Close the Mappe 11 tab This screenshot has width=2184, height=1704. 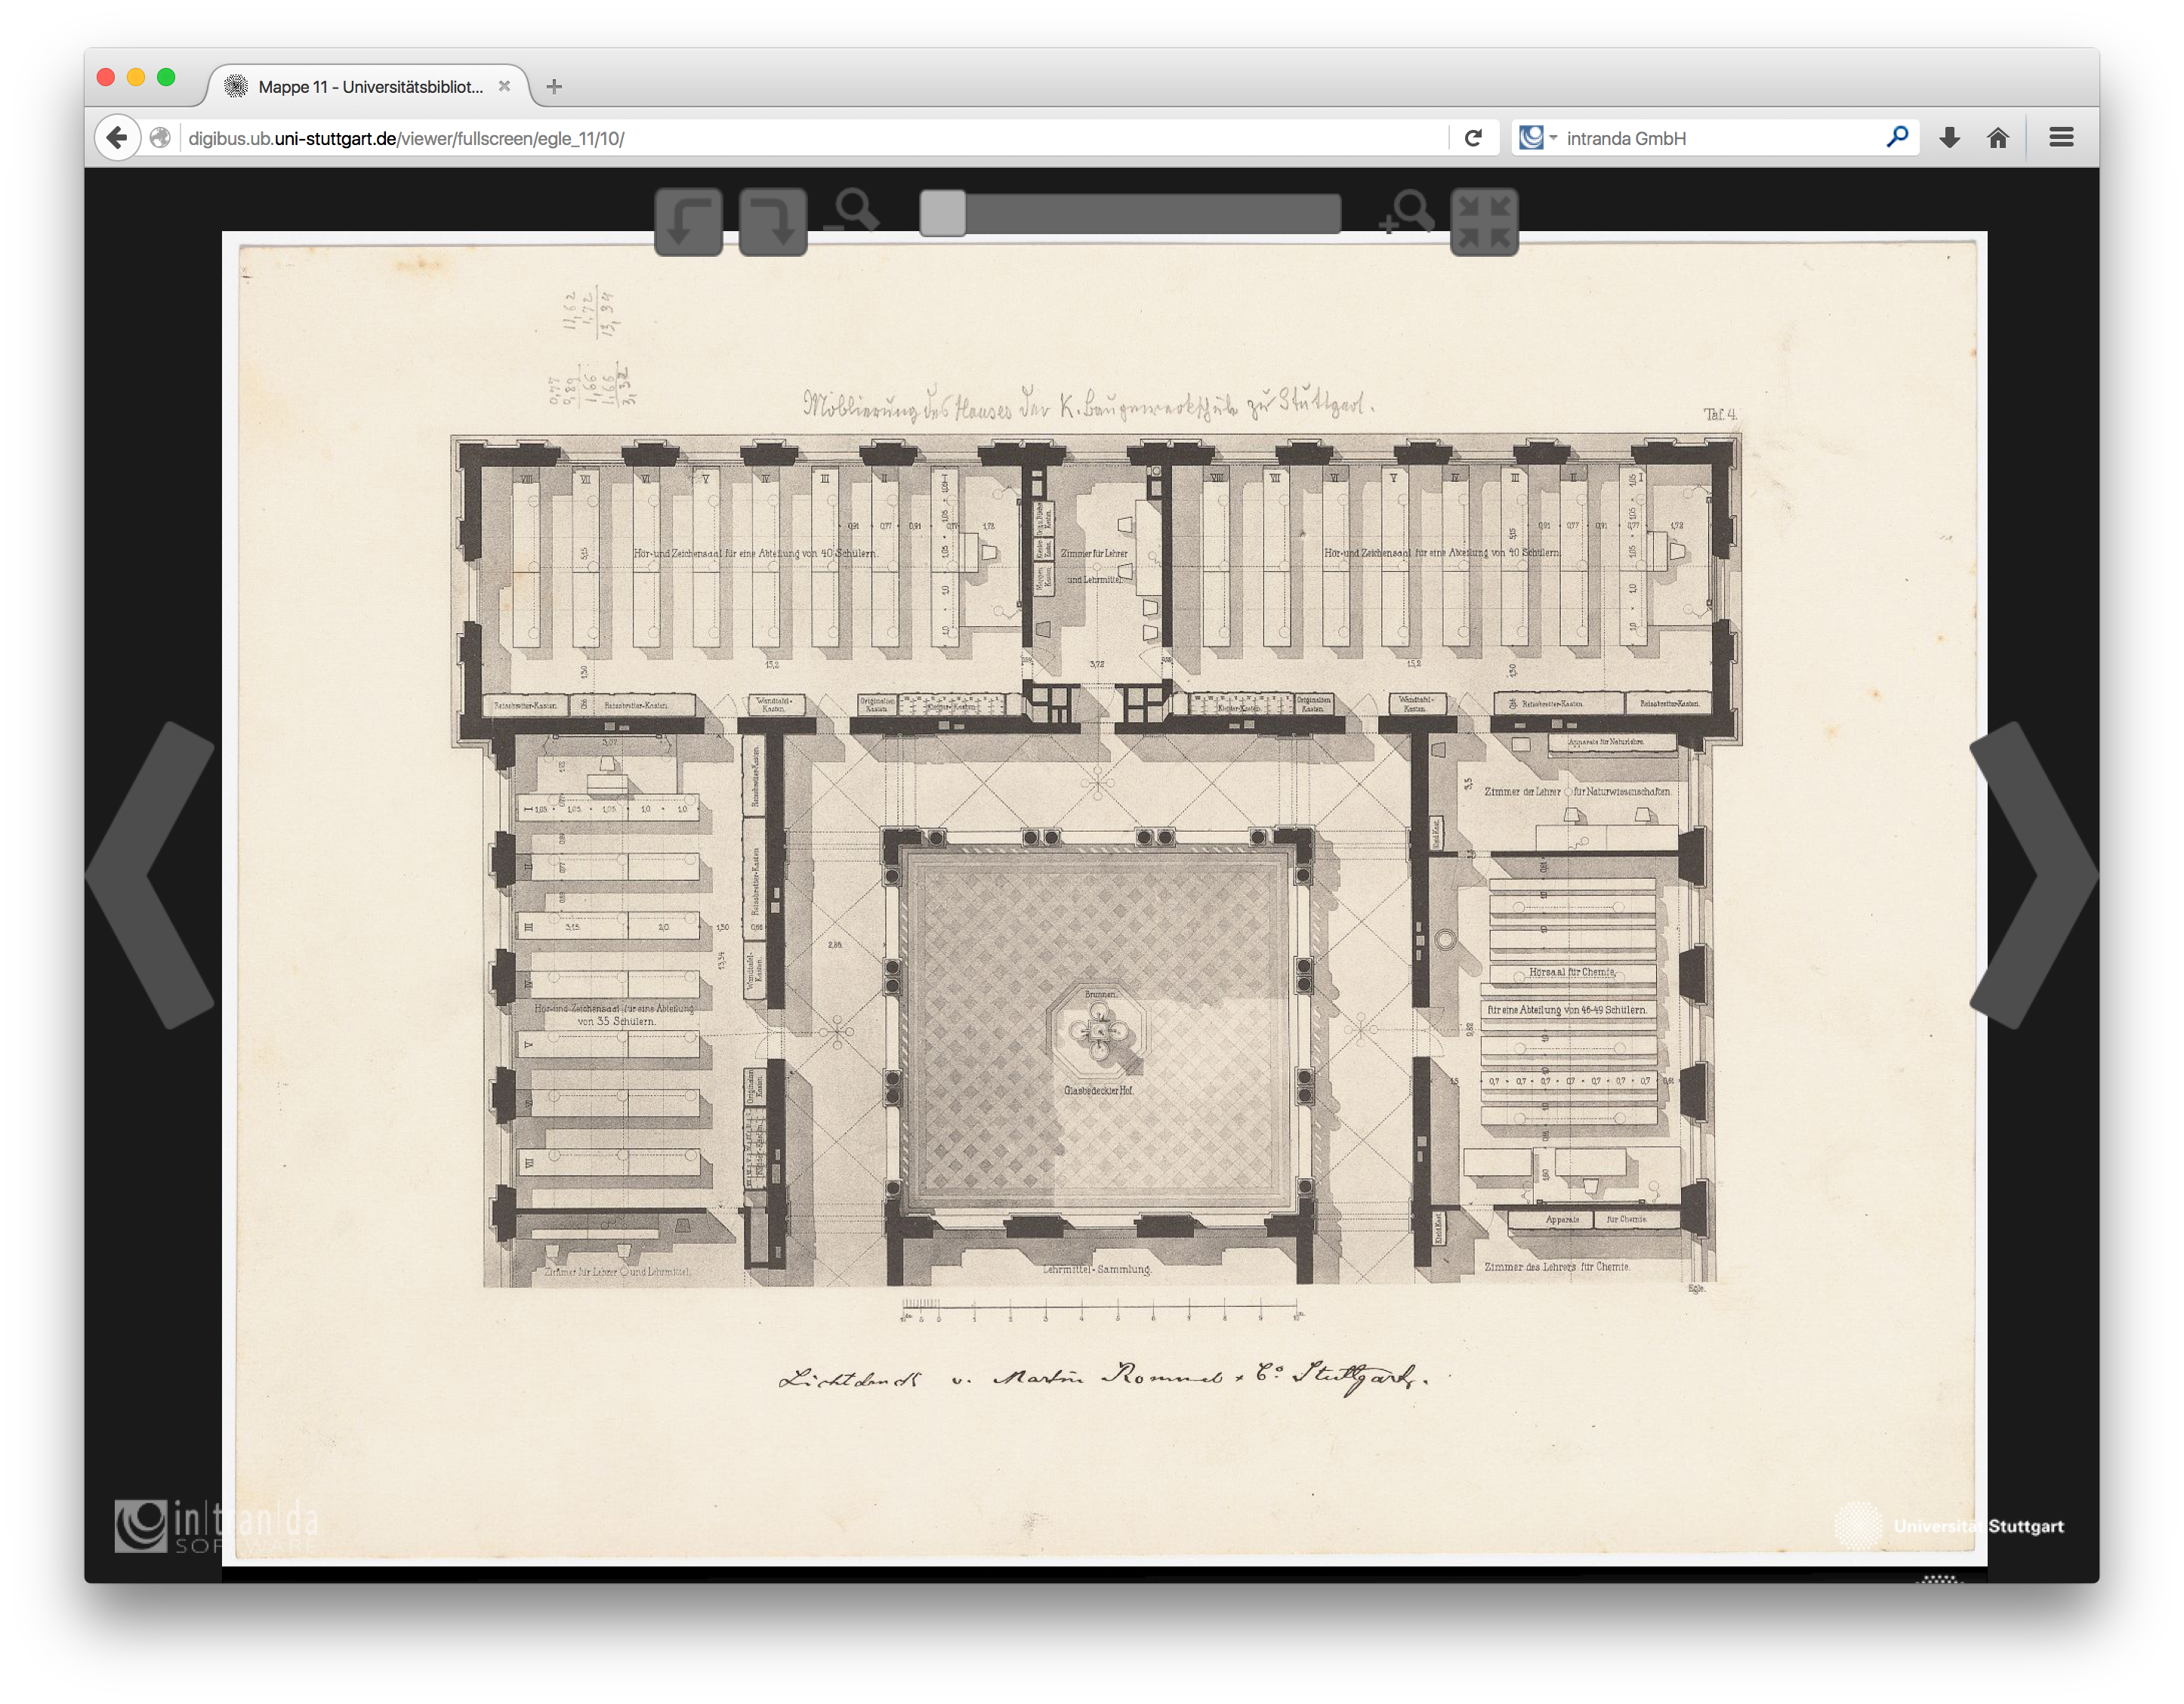pos(504,87)
